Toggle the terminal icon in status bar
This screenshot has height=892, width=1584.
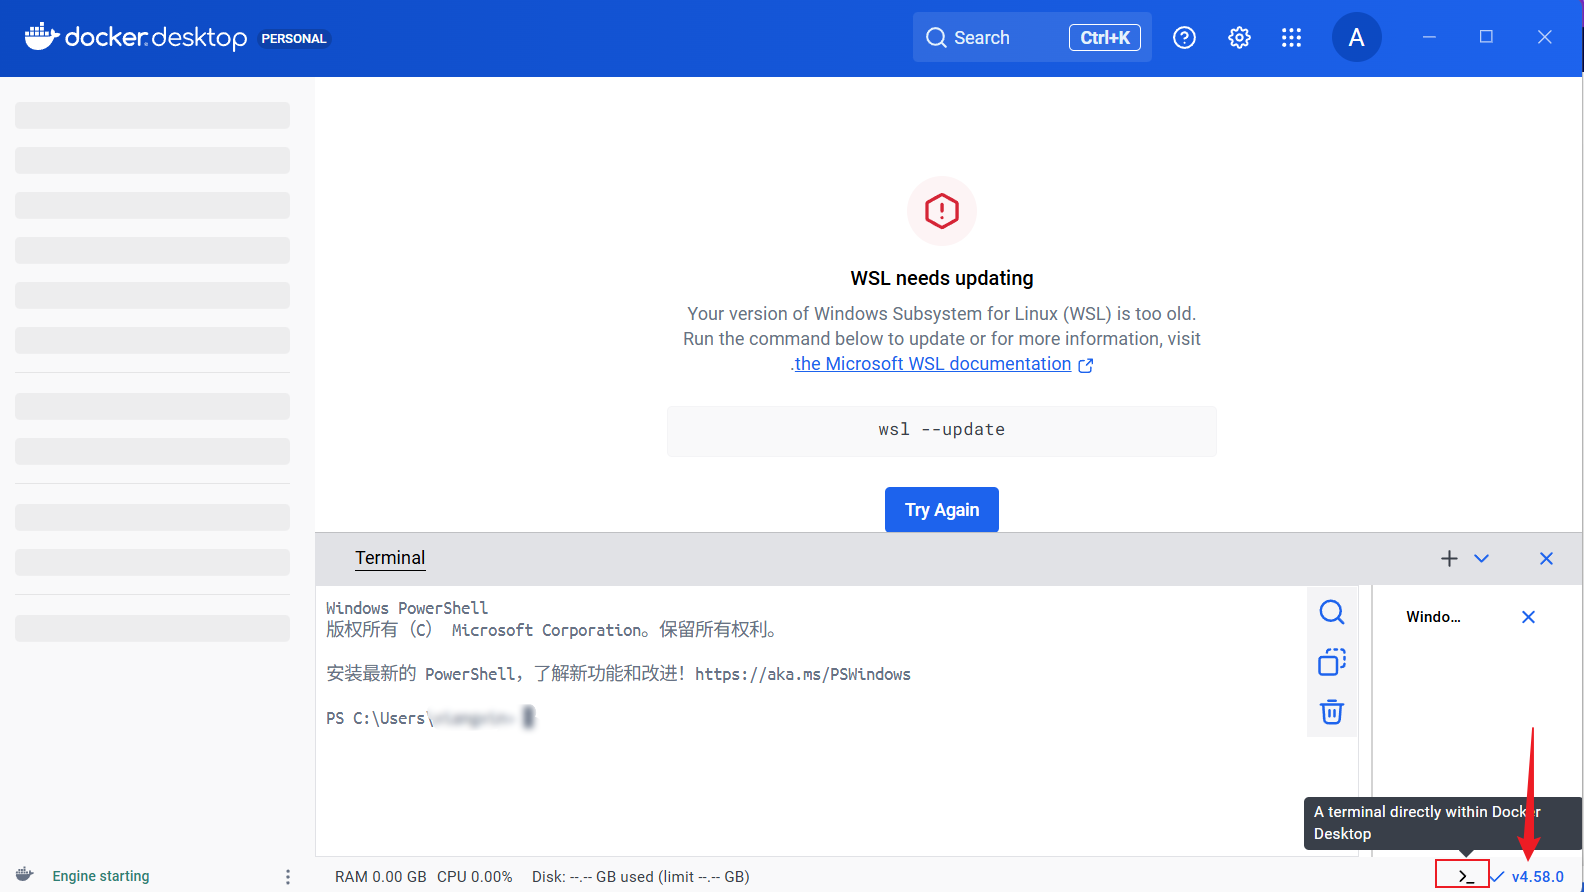pyautogui.click(x=1465, y=876)
